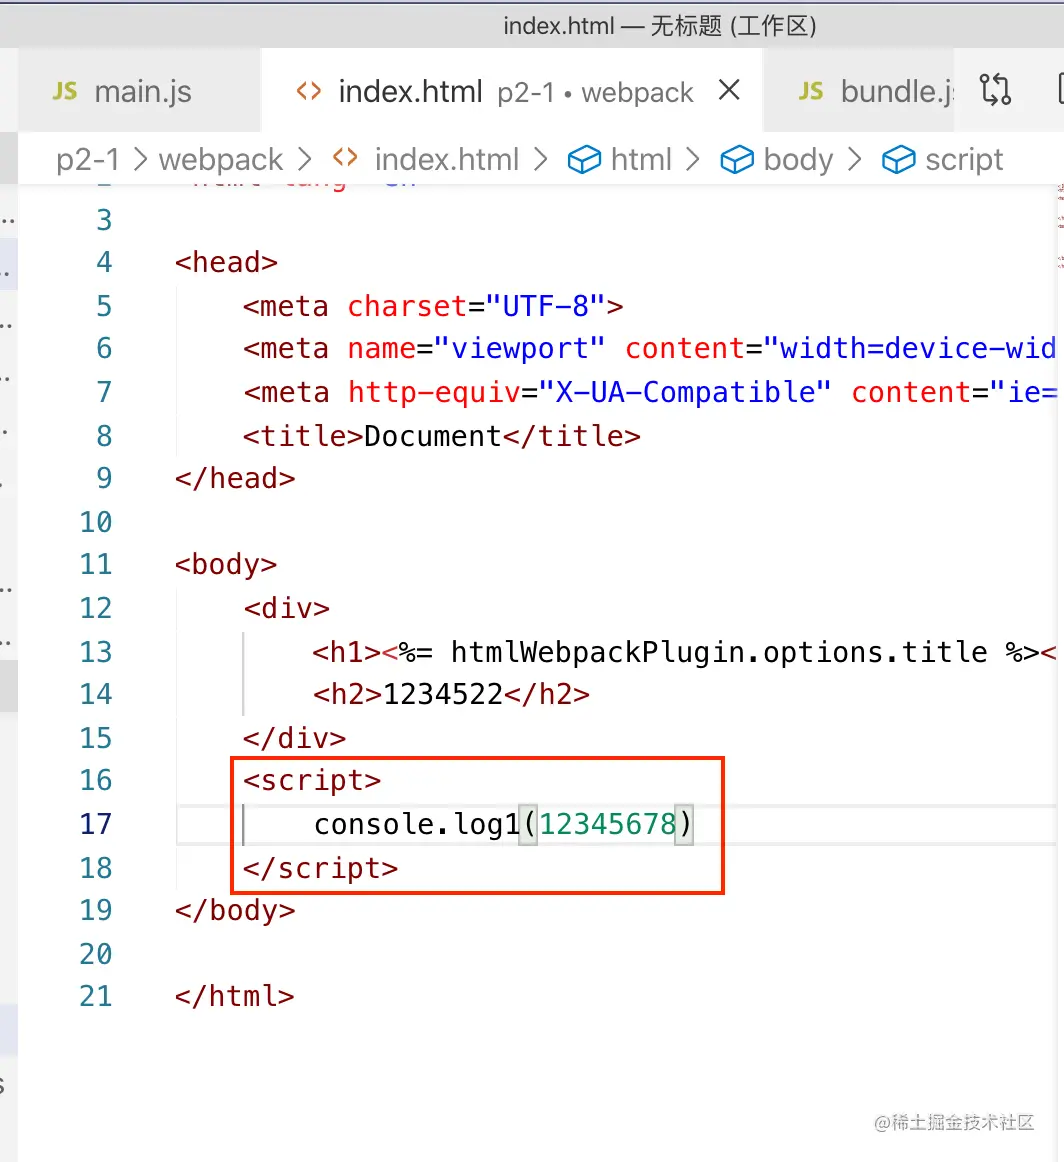Close the index.html tab

(729, 90)
